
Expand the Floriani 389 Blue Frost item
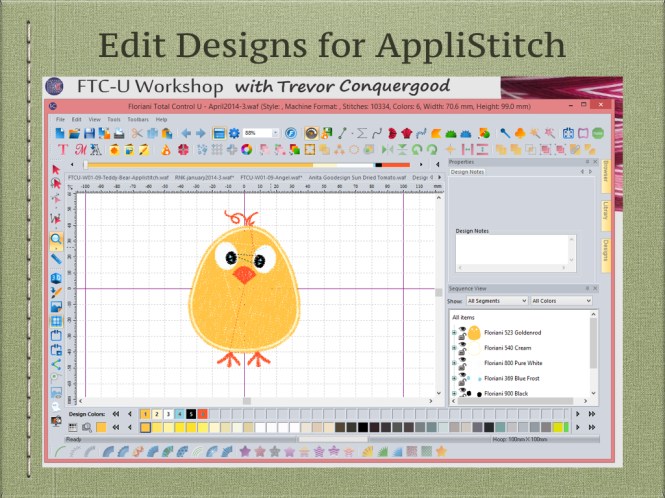(454, 379)
